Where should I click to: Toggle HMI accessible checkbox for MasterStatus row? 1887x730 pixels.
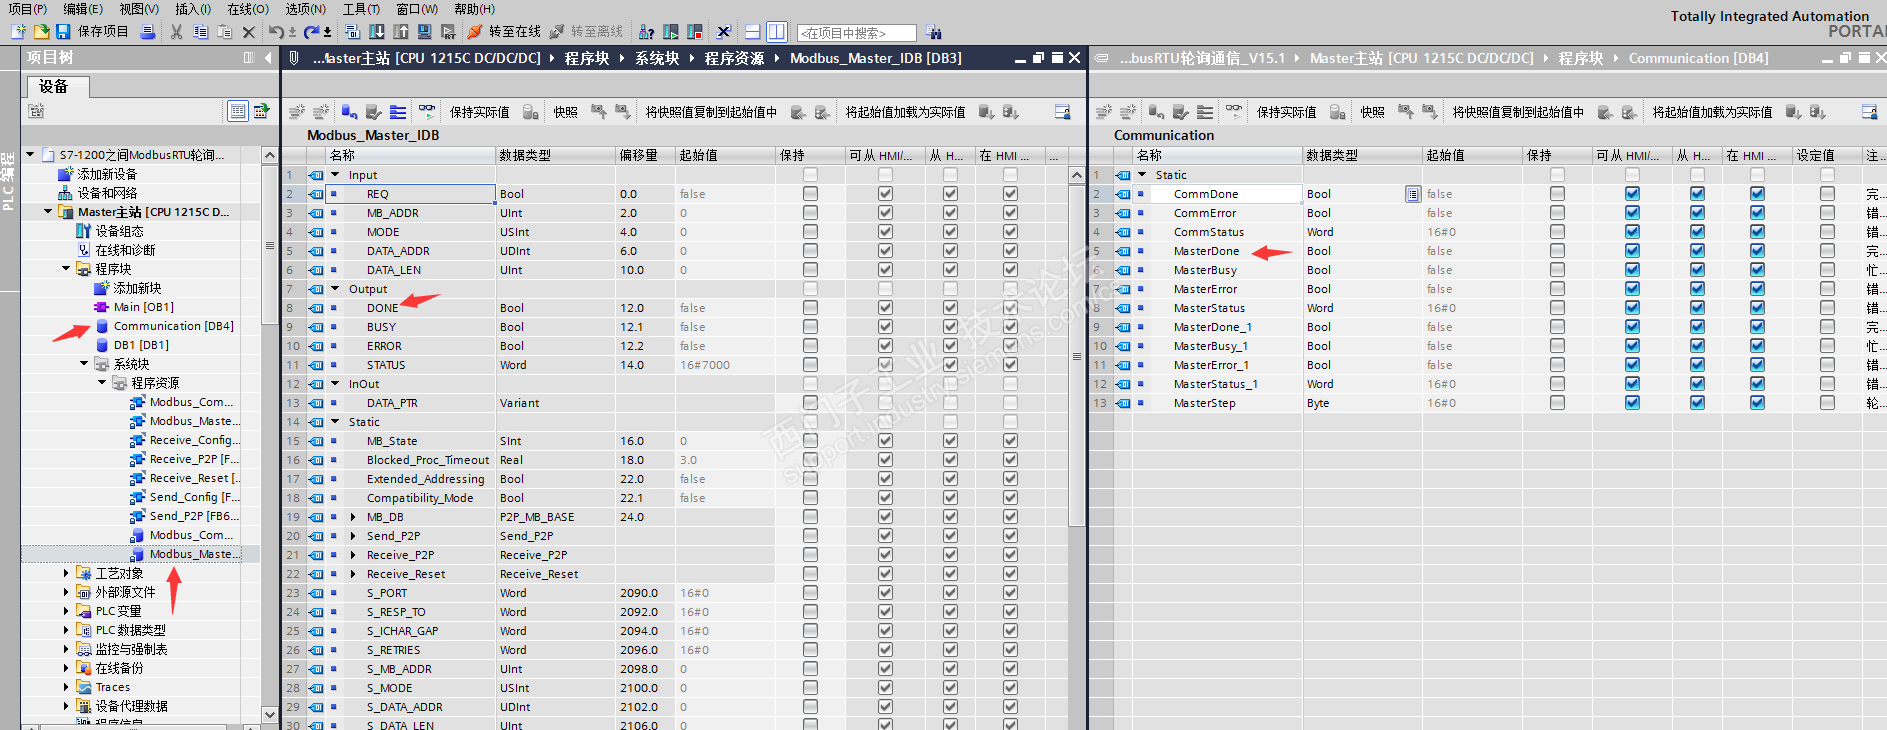[1632, 308]
